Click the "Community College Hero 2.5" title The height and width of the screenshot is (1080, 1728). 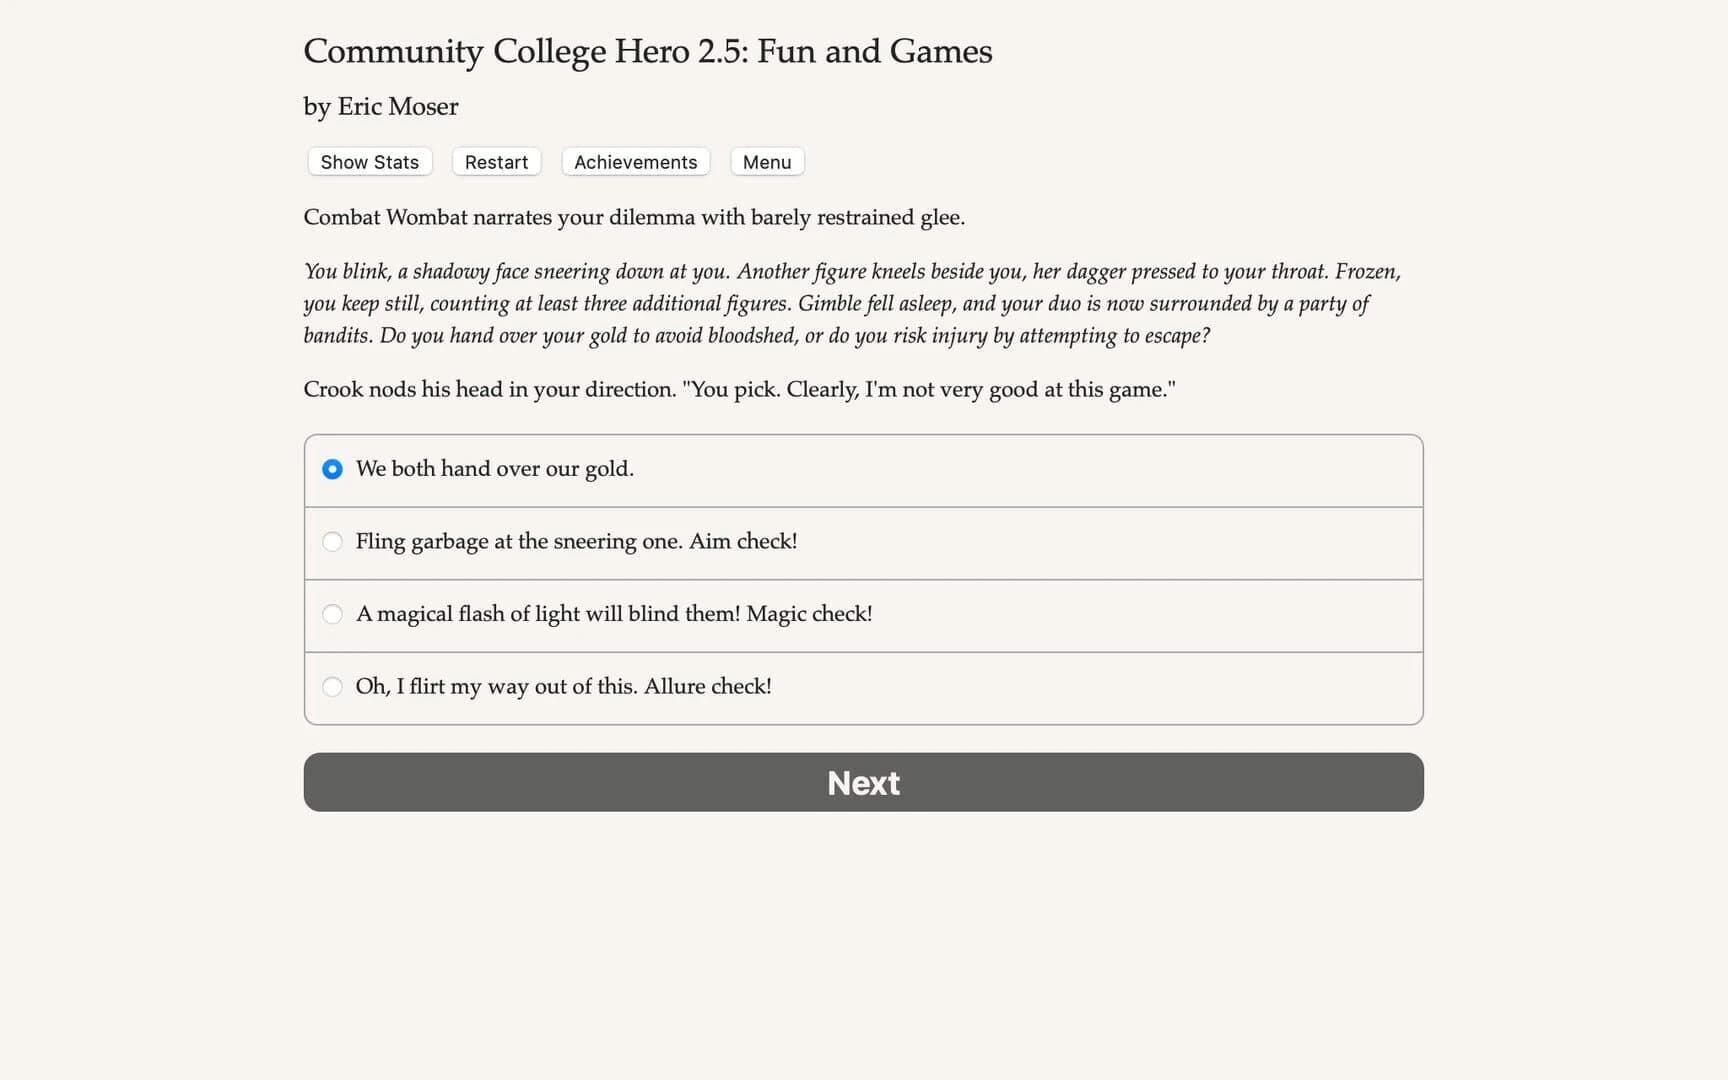647,50
